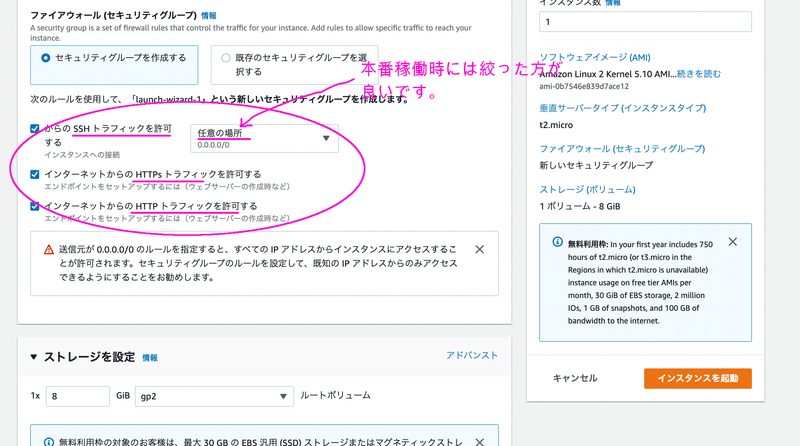Click the 続きを読む link next to AMI name
This screenshot has height=446, width=800.
pyautogui.click(x=699, y=74)
